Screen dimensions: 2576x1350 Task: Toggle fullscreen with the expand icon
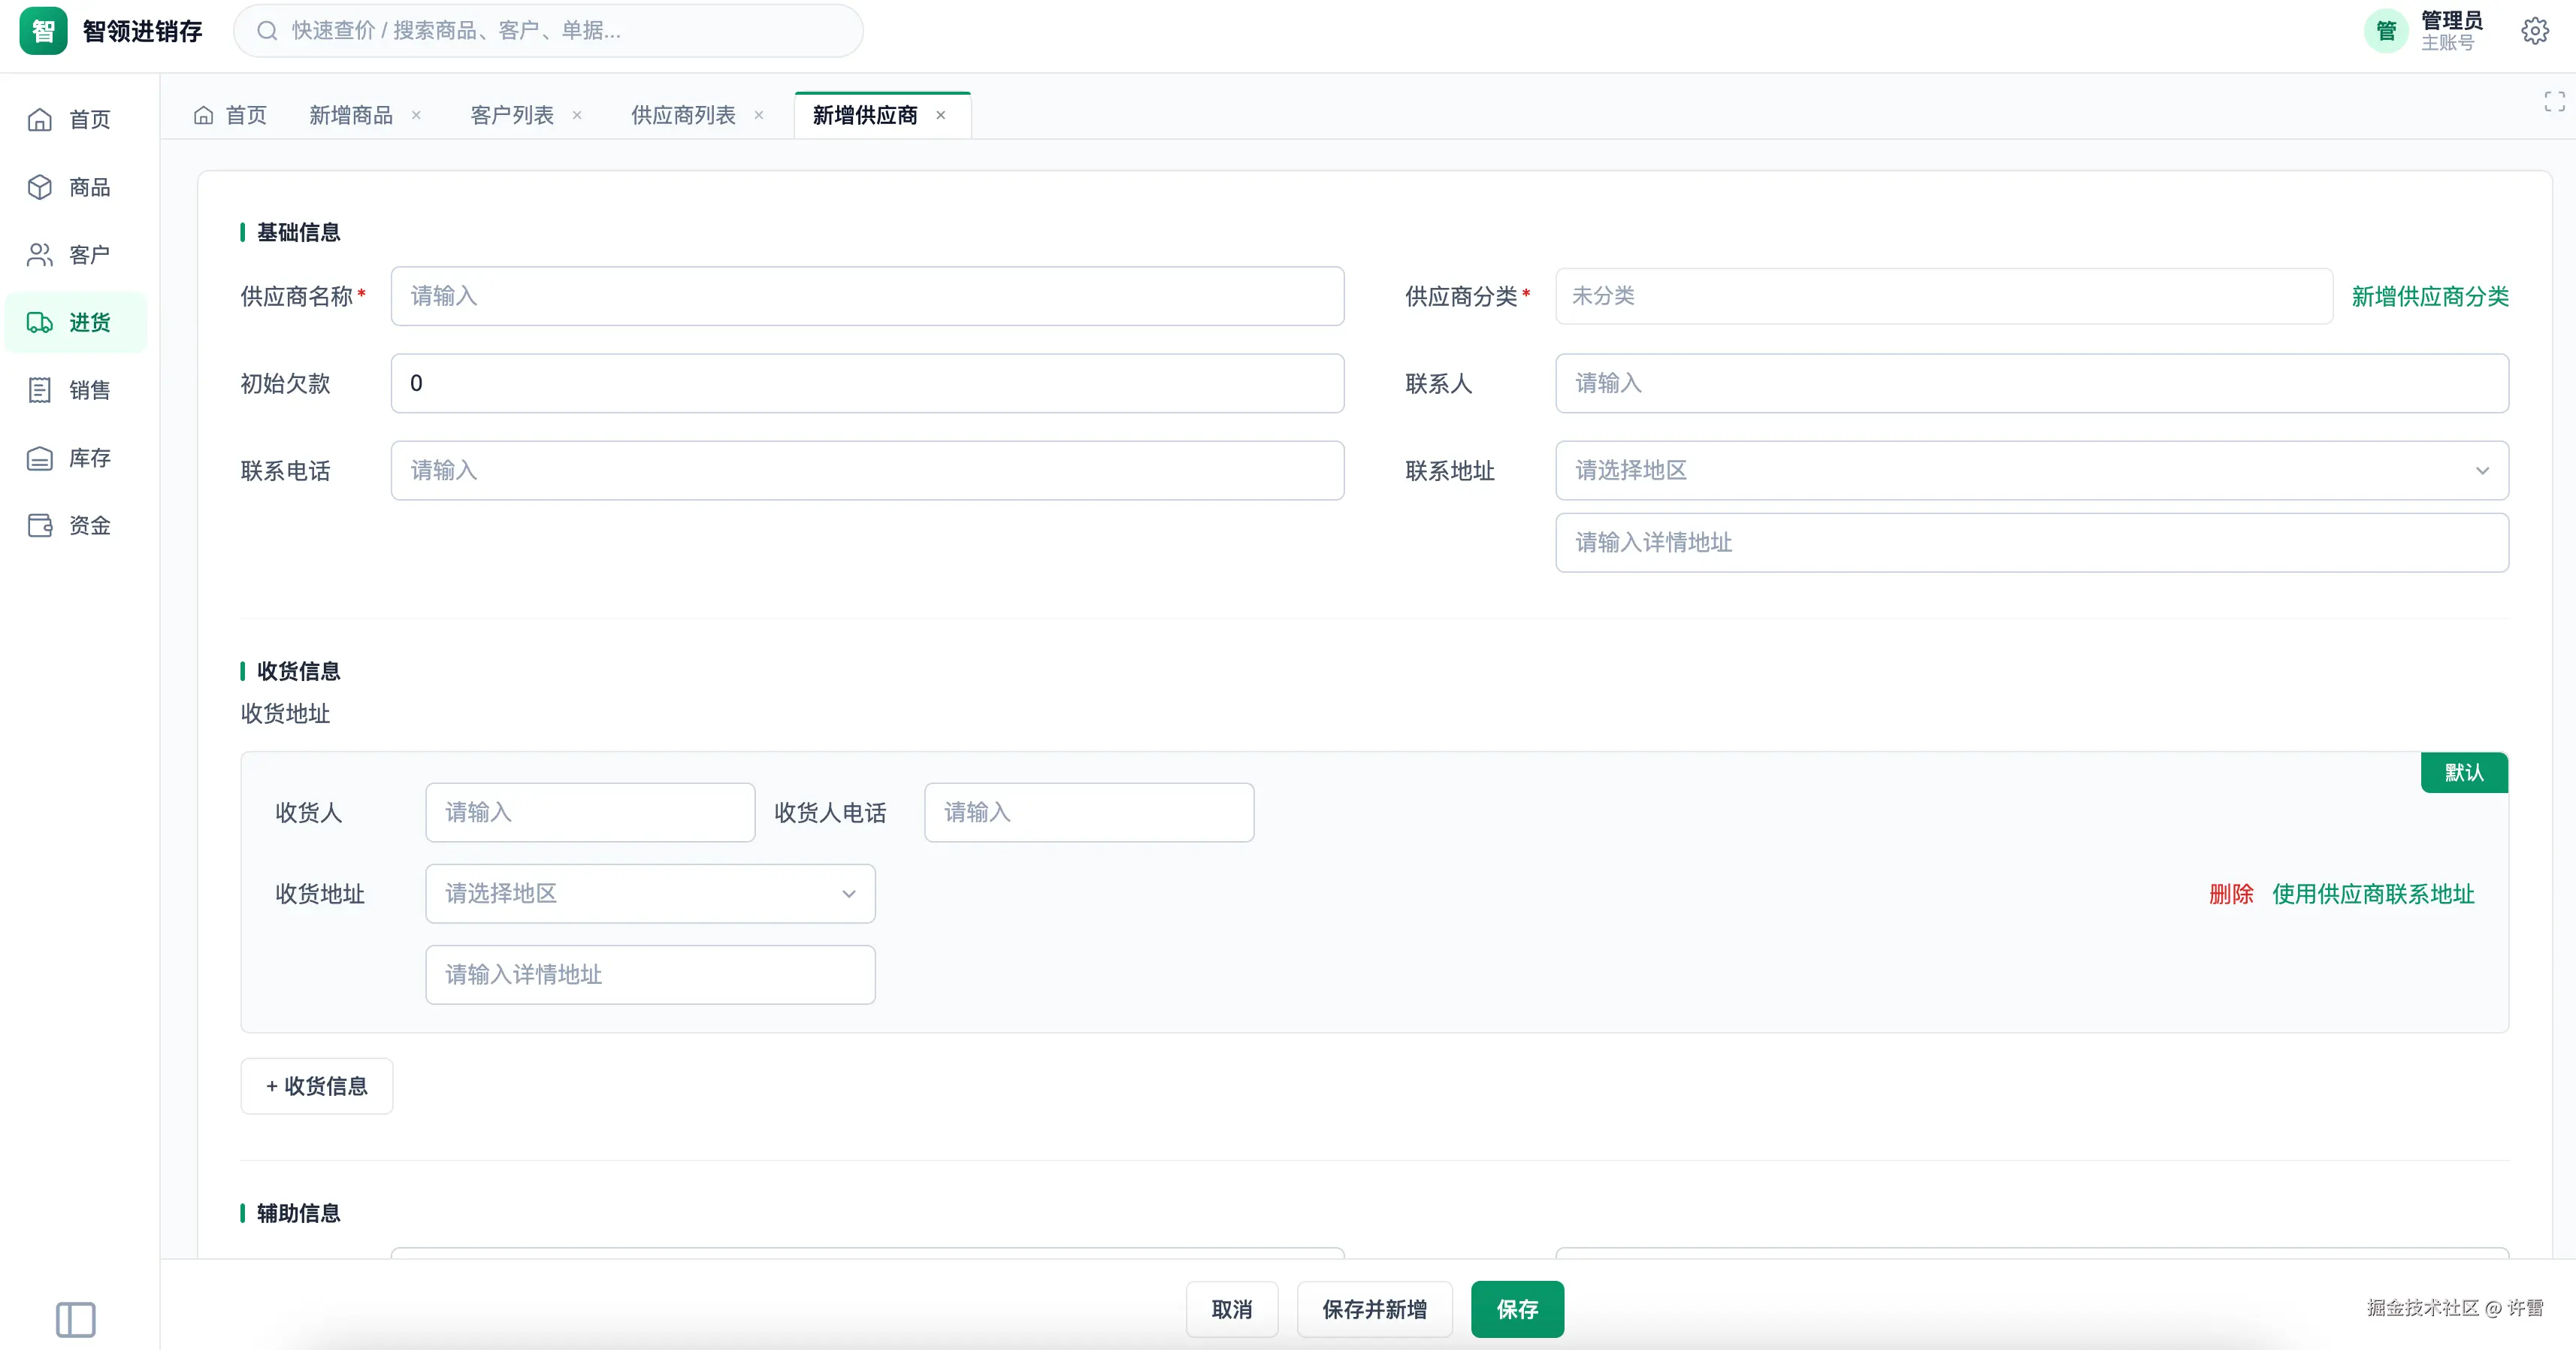point(2554,101)
